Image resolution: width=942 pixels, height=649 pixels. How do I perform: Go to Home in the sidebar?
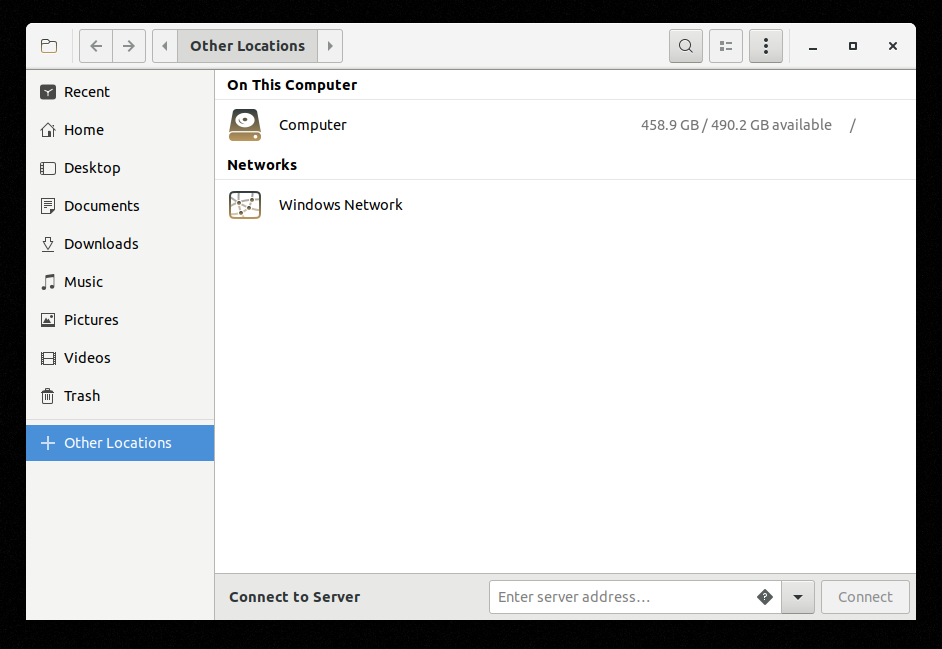click(120, 130)
